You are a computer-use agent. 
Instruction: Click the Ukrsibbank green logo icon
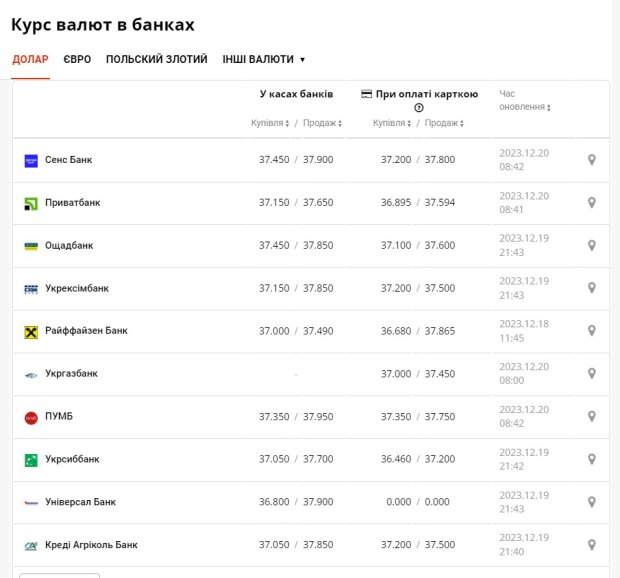(31, 460)
